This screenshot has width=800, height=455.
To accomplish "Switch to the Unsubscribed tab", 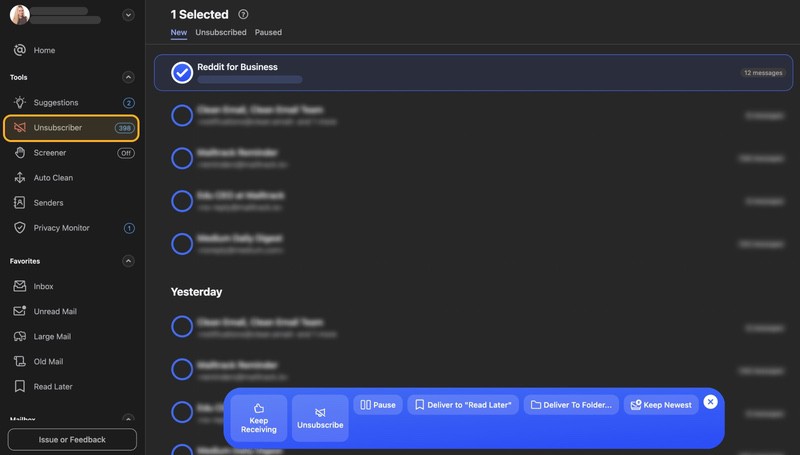I will (221, 32).
